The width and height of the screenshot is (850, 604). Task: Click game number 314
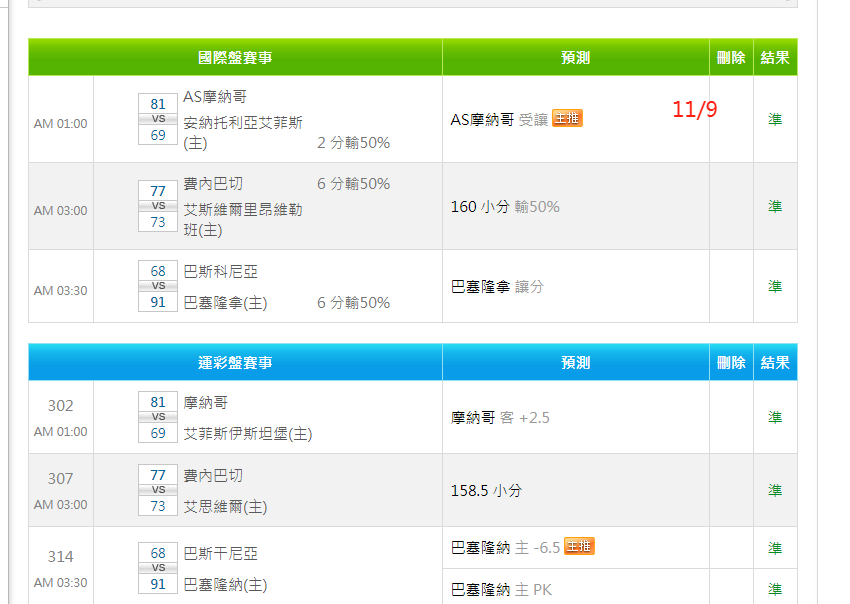60,557
